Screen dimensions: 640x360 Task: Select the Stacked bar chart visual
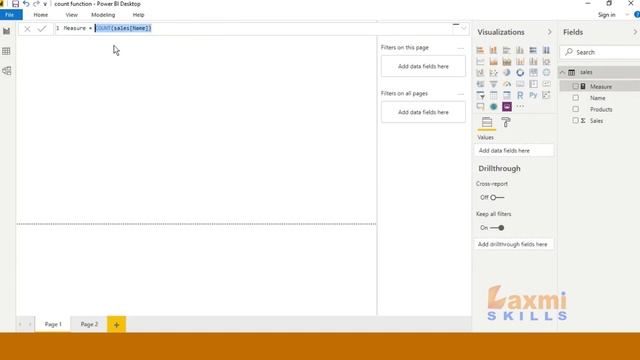click(480, 50)
